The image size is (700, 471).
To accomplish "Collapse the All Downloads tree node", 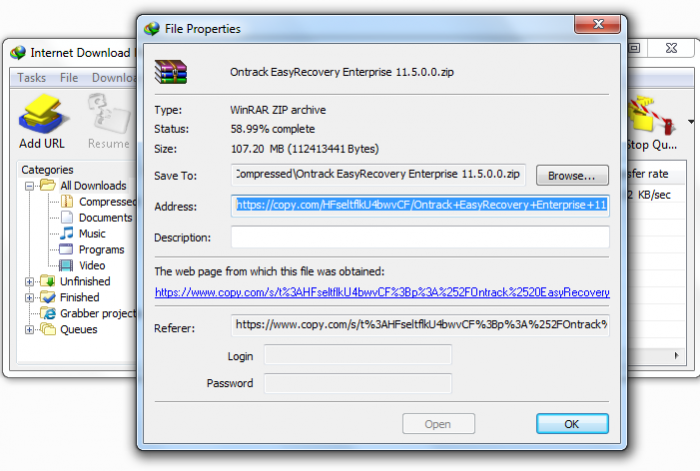I will (29, 186).
